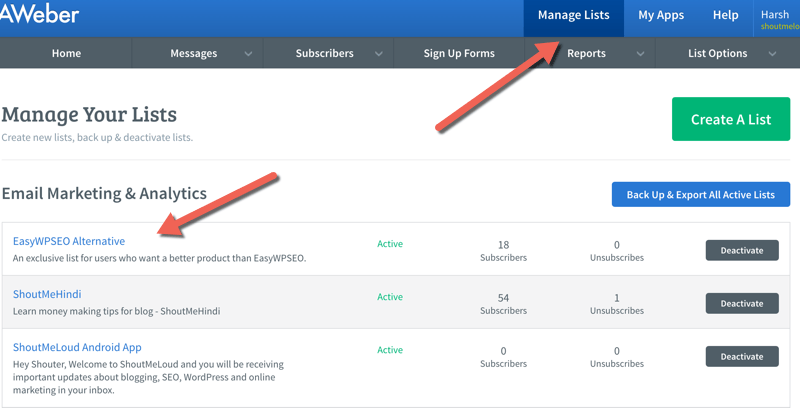This screenshot has width=800, height=408.
Task: Deactivate the ShoutMeLoud Android App list
Action: point(742,356)
